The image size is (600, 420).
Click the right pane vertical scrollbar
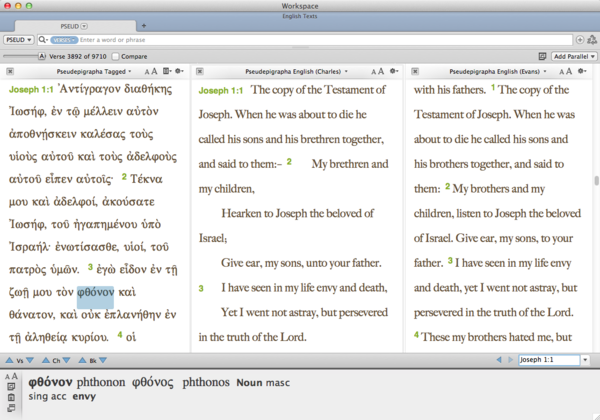click(x=596, y=180)
